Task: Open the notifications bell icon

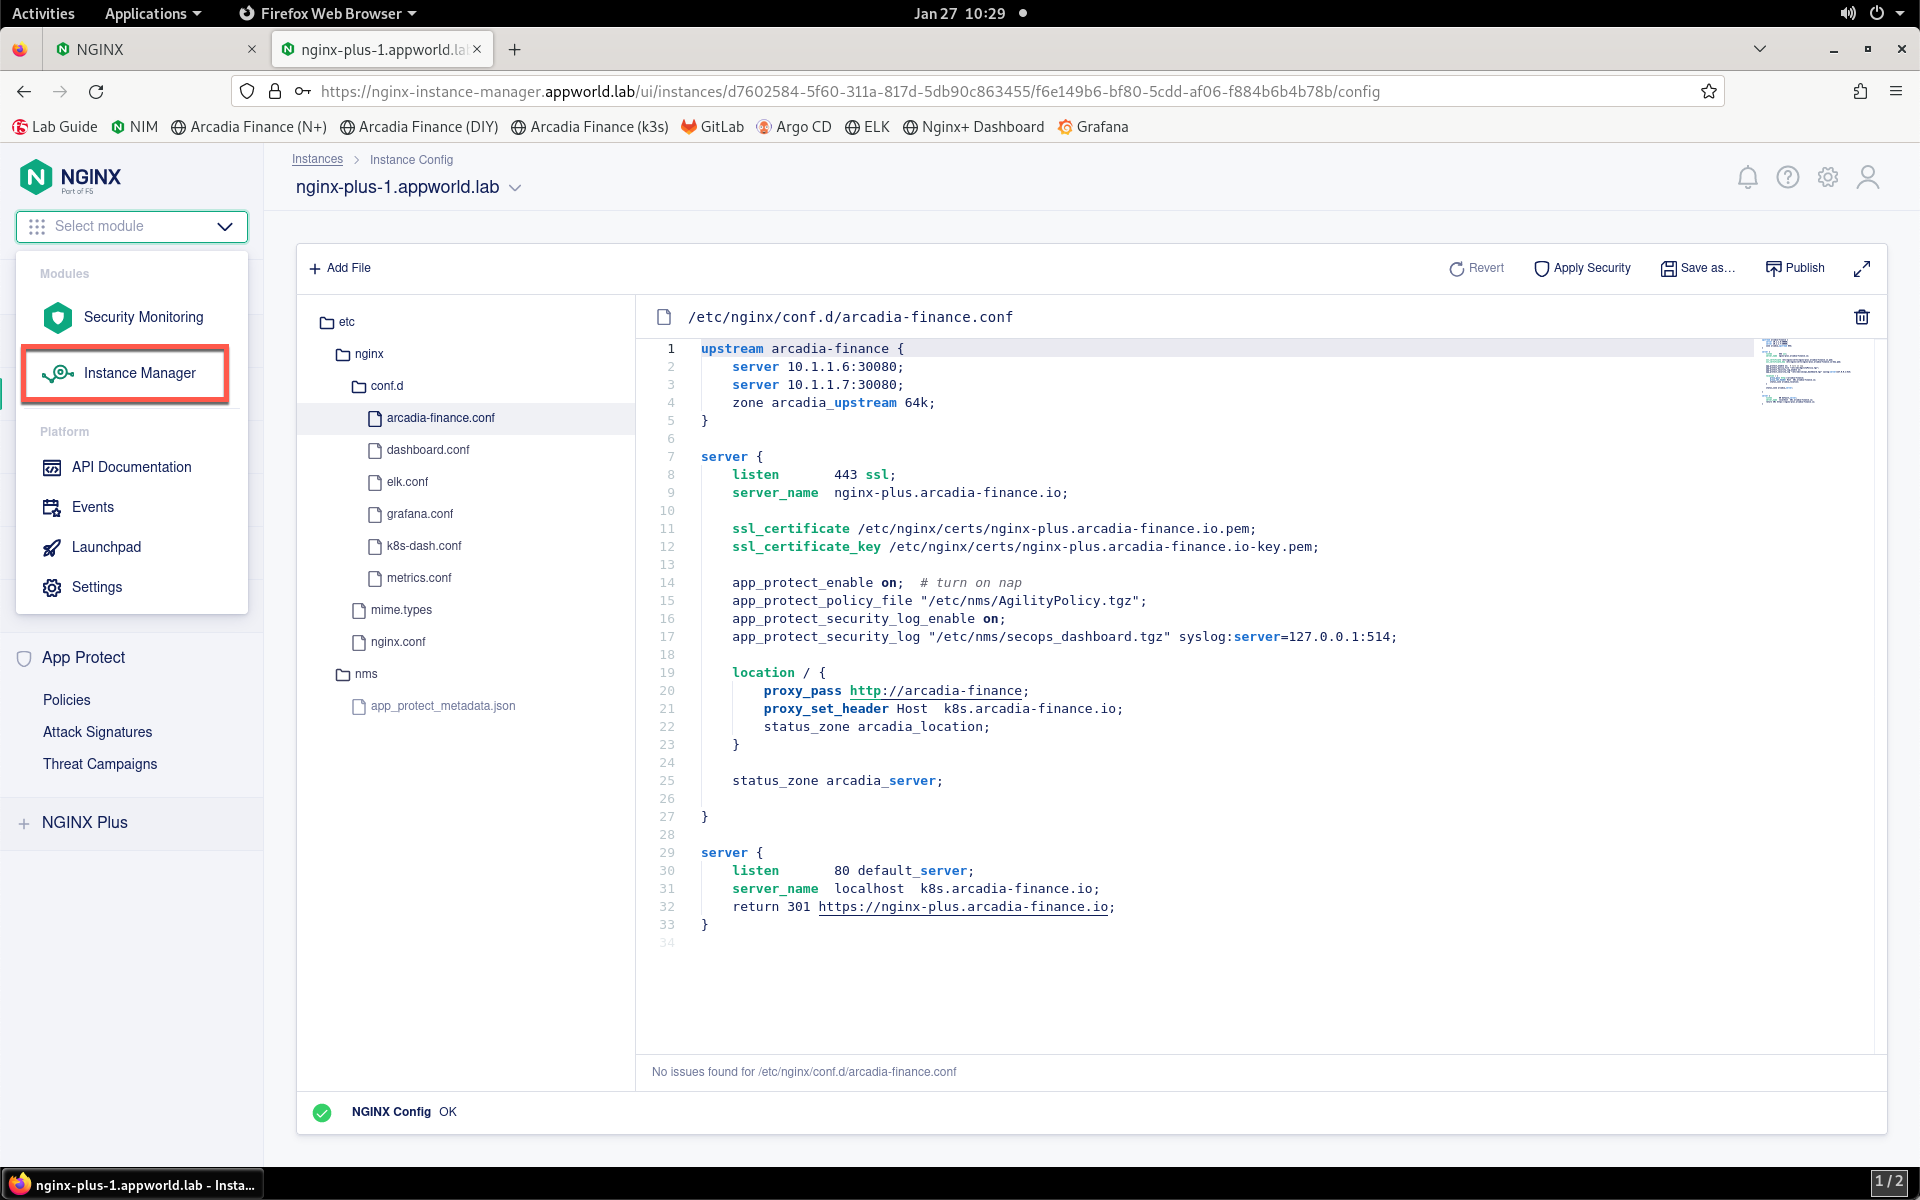Action: point(1747,178)
